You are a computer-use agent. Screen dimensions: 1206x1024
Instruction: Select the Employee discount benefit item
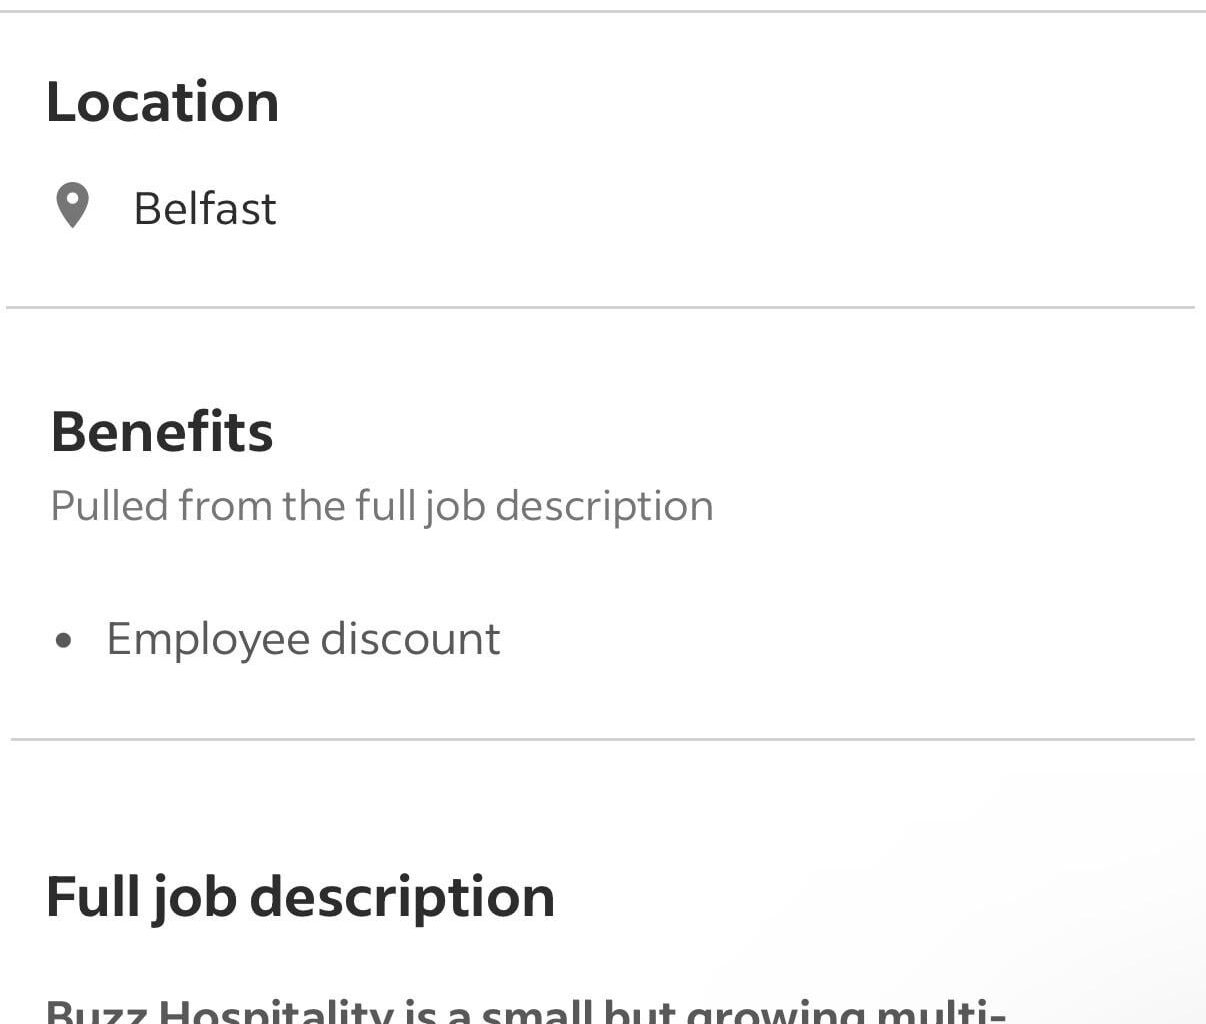click(303, 639)
